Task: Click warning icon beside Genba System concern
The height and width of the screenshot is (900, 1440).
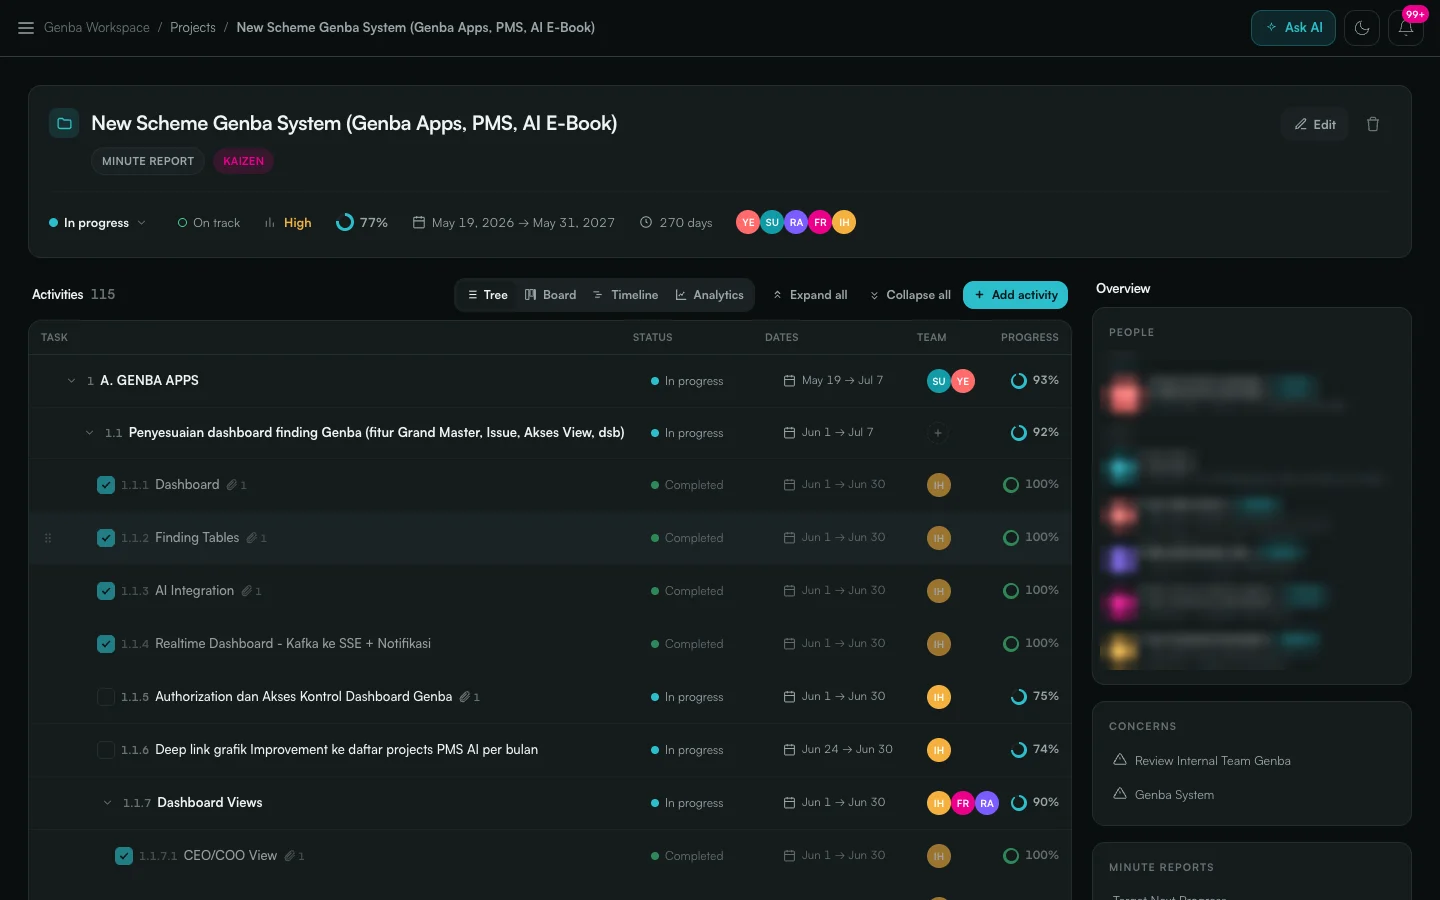Action: (1120, 794)
